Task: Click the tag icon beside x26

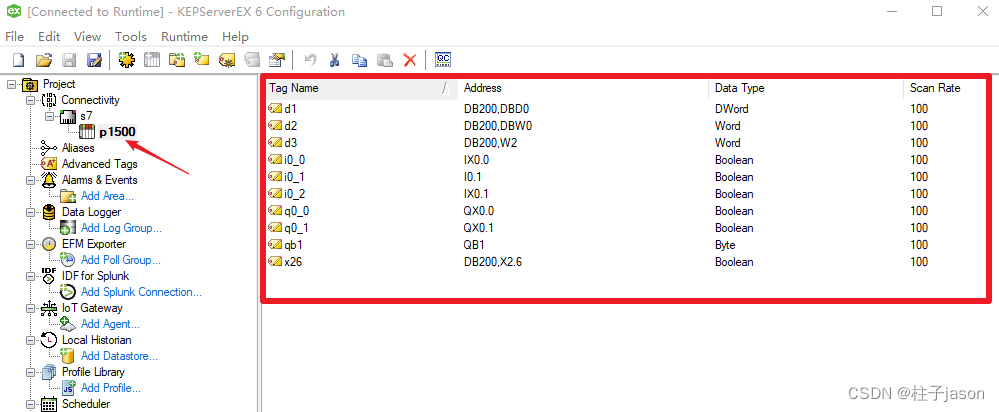Action: [x=275, y=262]
